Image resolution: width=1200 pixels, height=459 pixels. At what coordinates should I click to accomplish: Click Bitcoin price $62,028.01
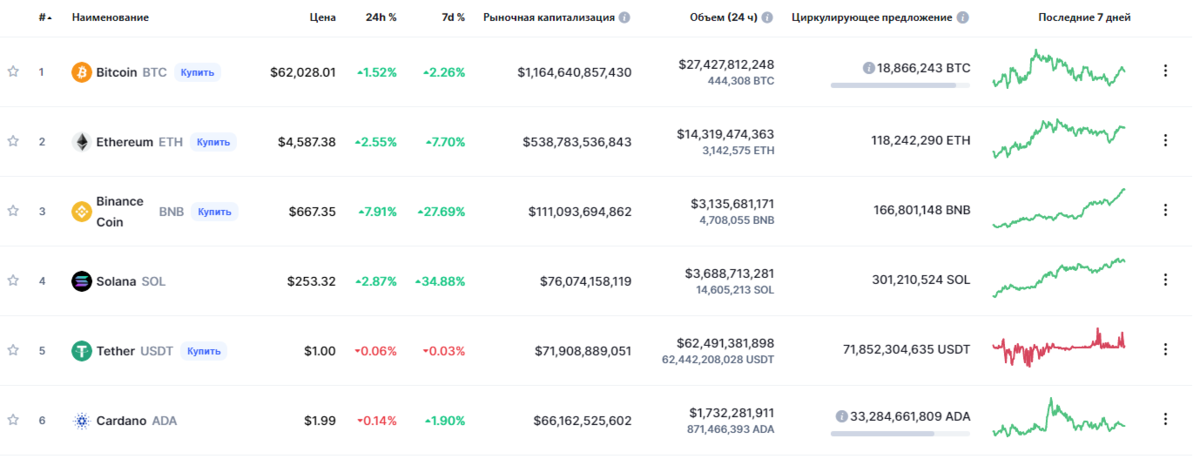tap(303, 72)
